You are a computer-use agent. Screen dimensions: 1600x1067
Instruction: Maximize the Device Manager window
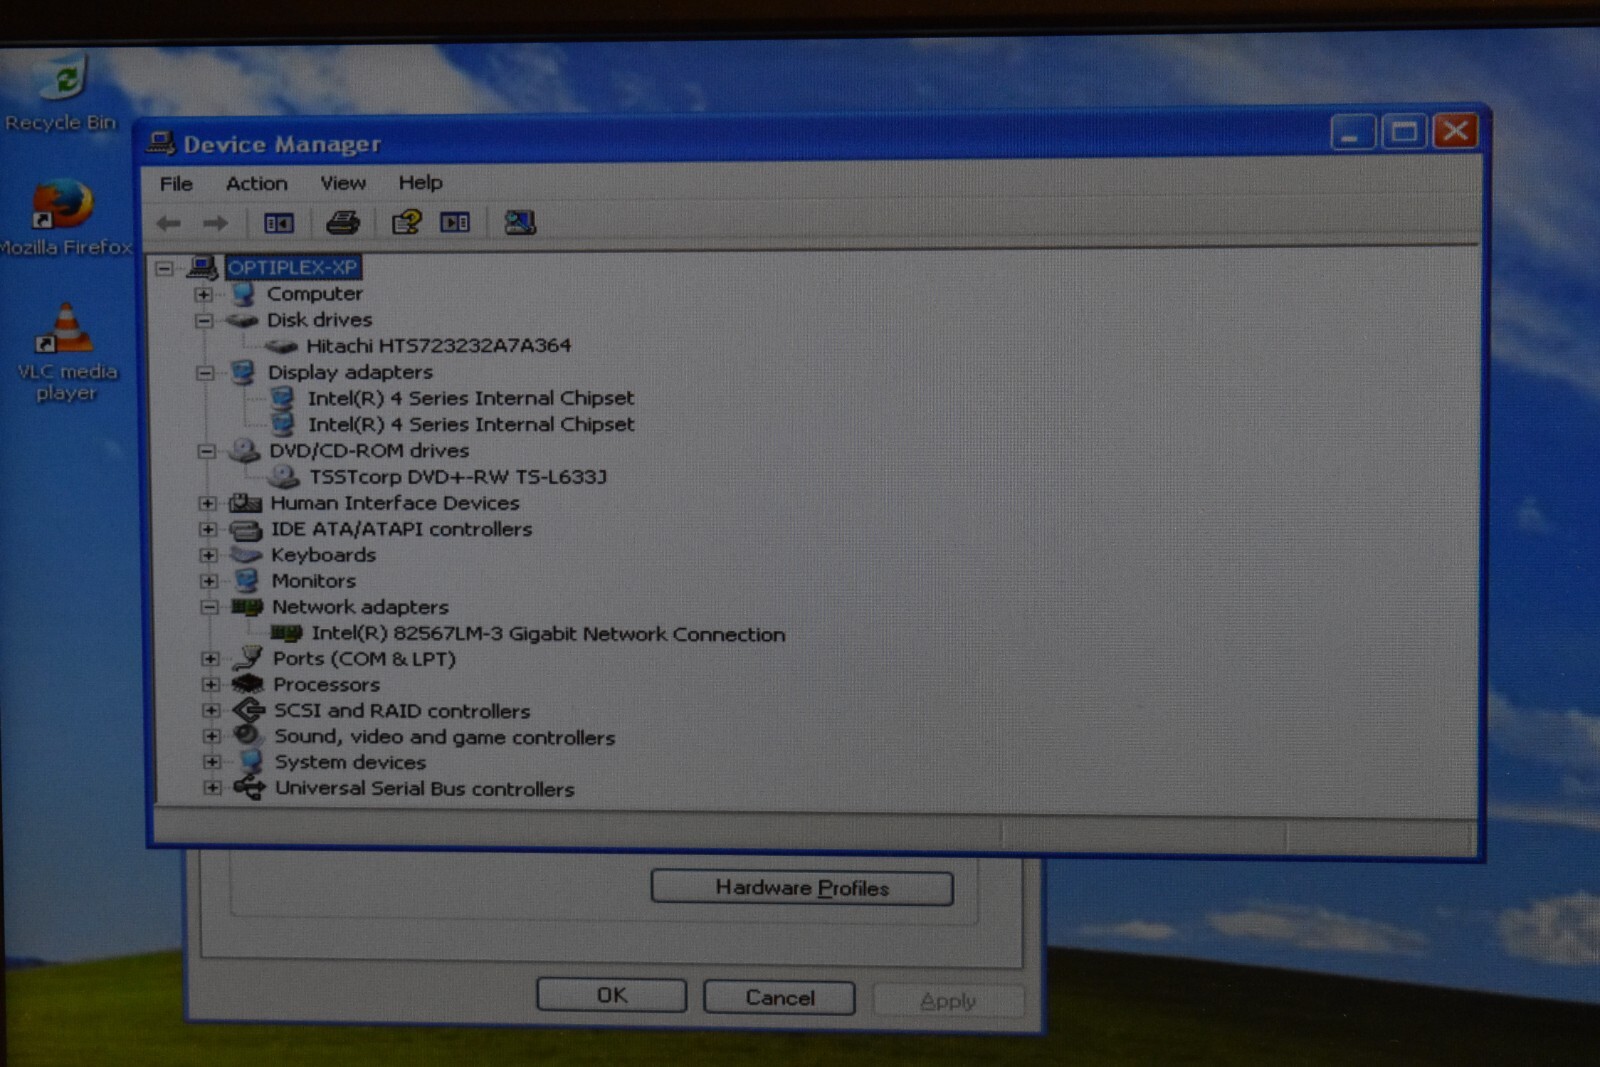tap(1404, 131)
